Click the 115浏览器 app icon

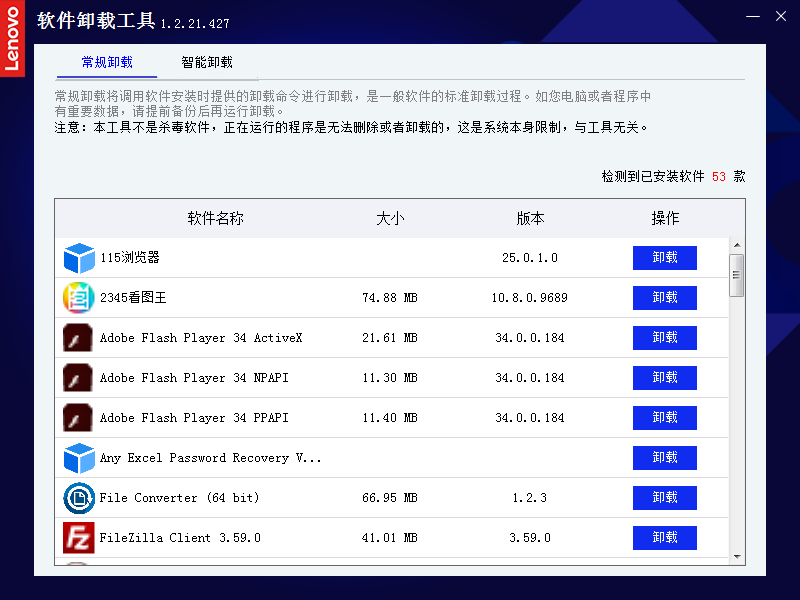coord(79,258)
